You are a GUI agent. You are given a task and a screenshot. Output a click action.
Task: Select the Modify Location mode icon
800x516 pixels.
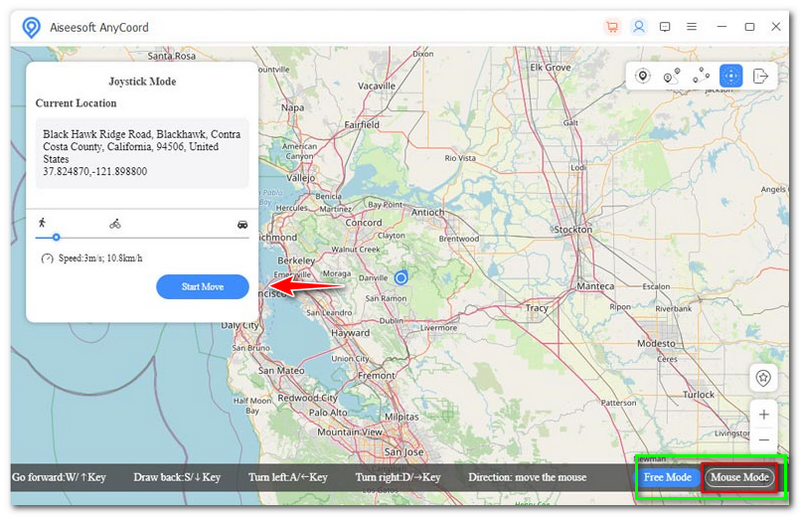(x=643, y=76)
